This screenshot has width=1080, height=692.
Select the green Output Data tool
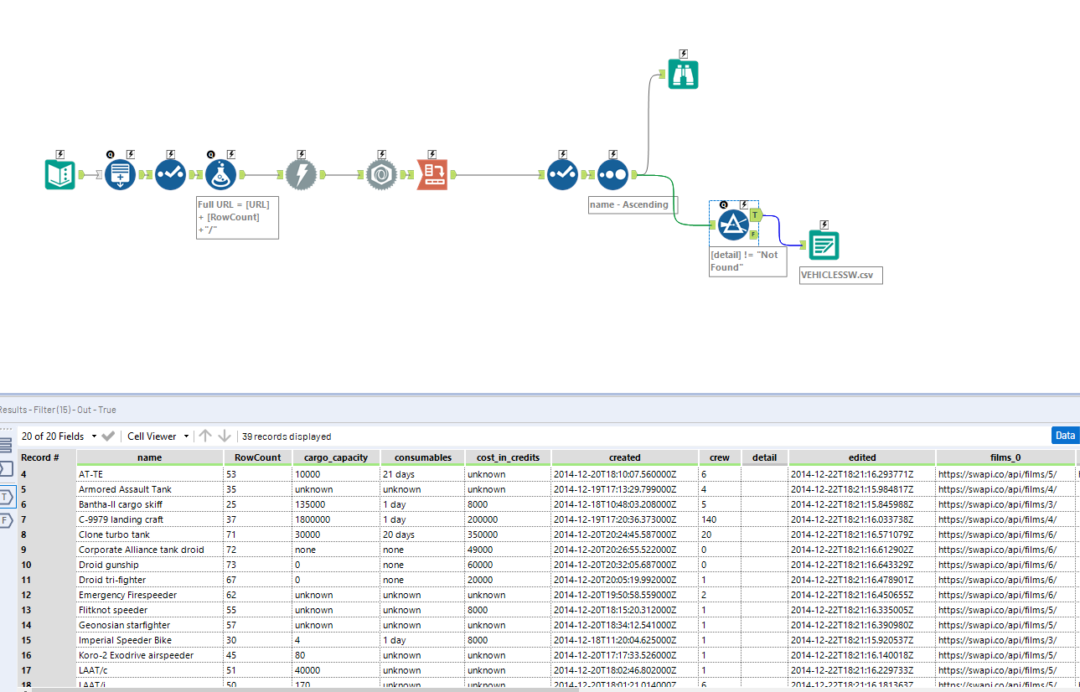[x=823, y=243]
